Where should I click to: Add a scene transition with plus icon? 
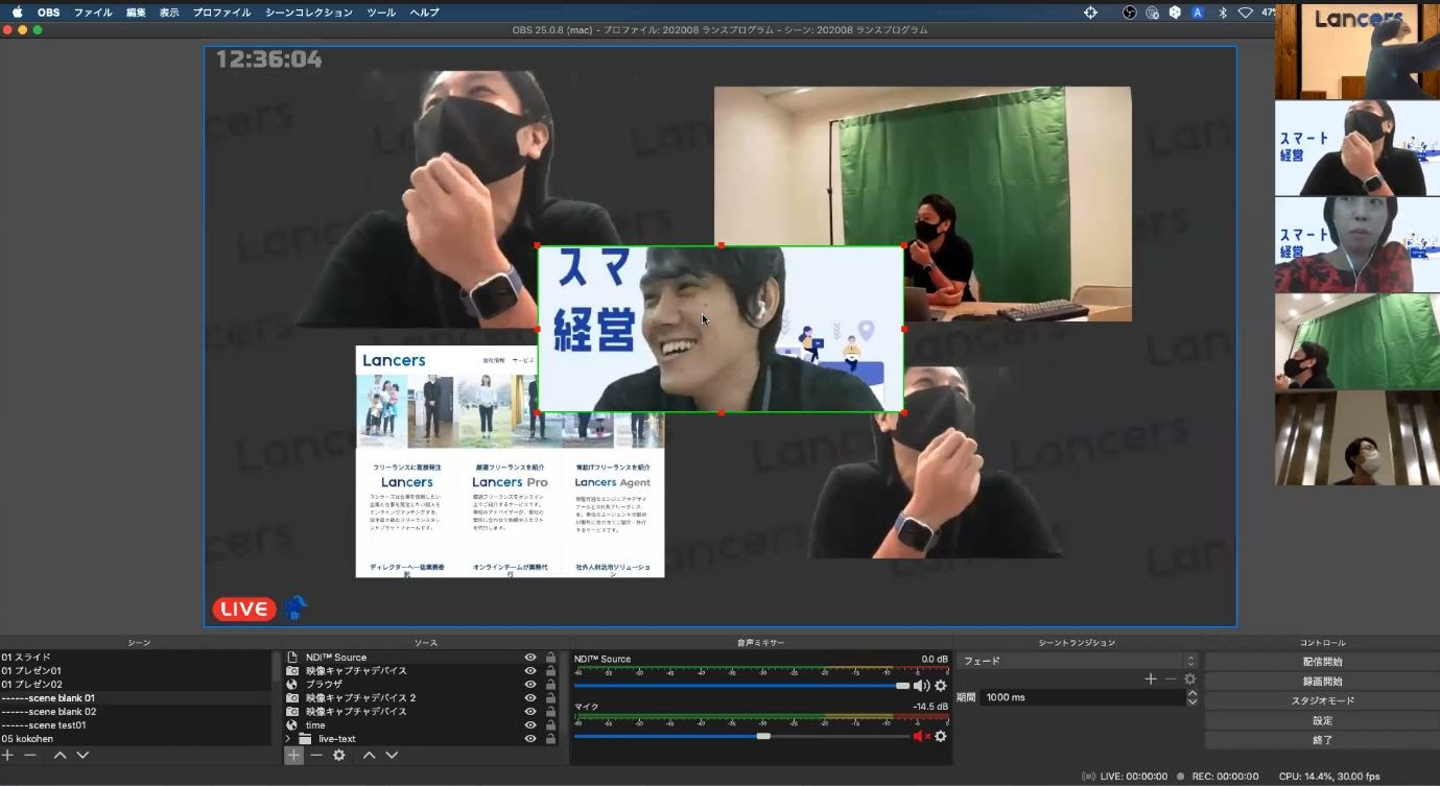point(1150,679)
